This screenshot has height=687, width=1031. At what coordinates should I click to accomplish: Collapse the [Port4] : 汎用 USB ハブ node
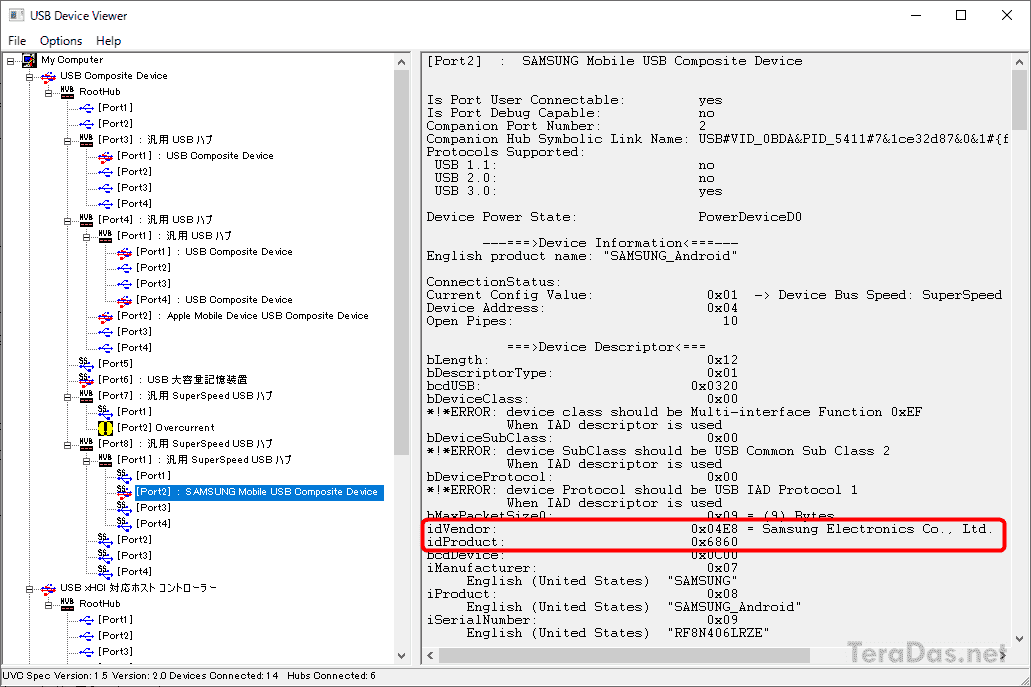(68, 221)
